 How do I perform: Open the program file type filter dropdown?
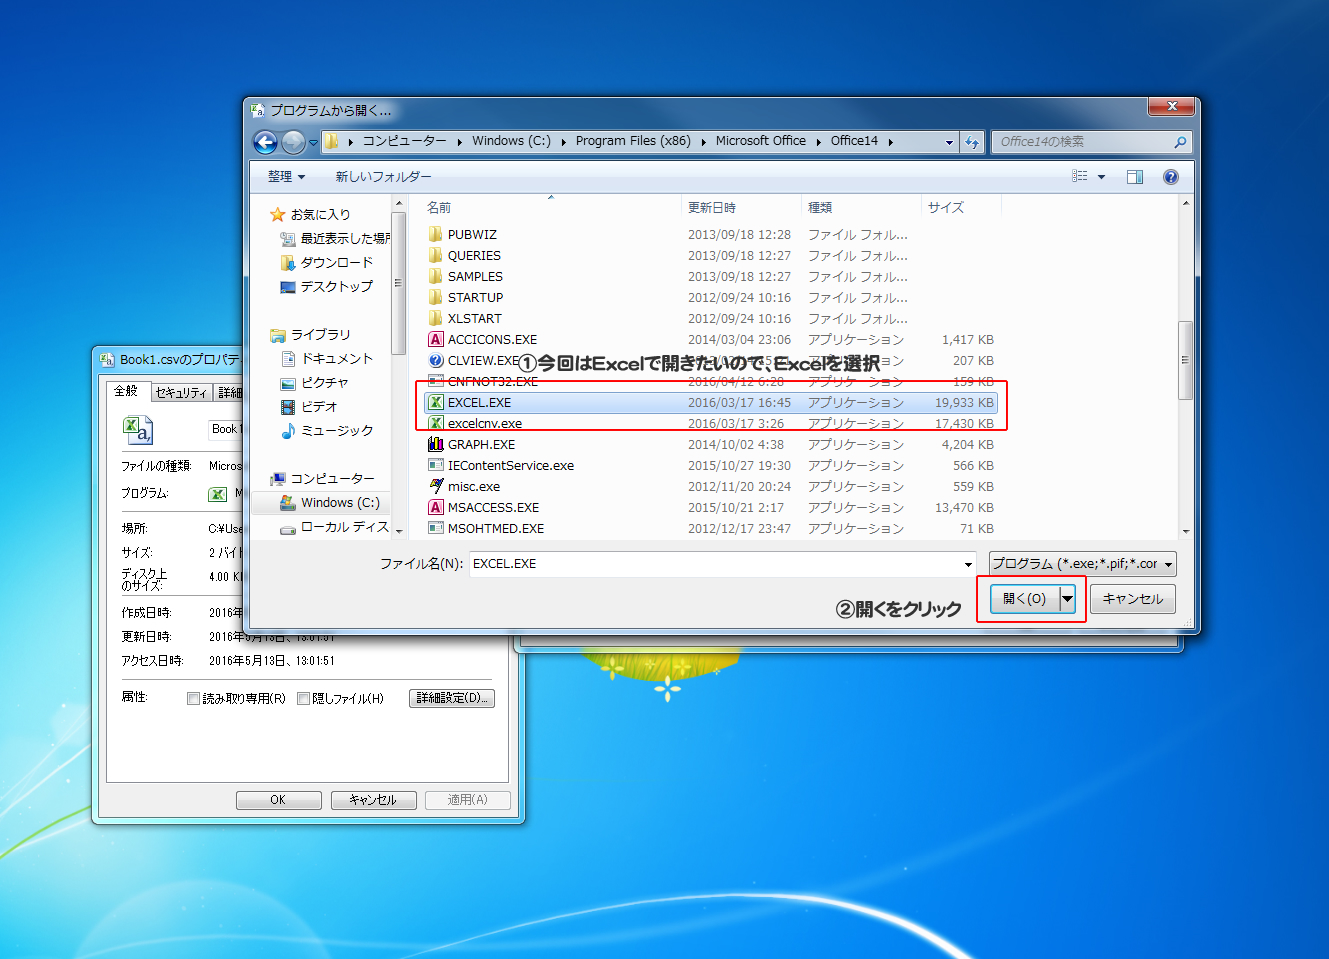click(1168, 564)
